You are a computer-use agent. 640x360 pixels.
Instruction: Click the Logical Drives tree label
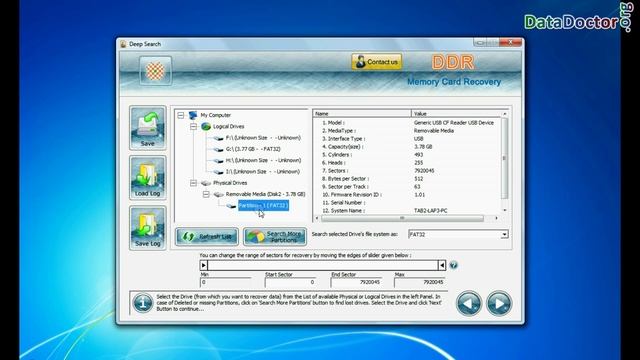[x=229, y=127]
